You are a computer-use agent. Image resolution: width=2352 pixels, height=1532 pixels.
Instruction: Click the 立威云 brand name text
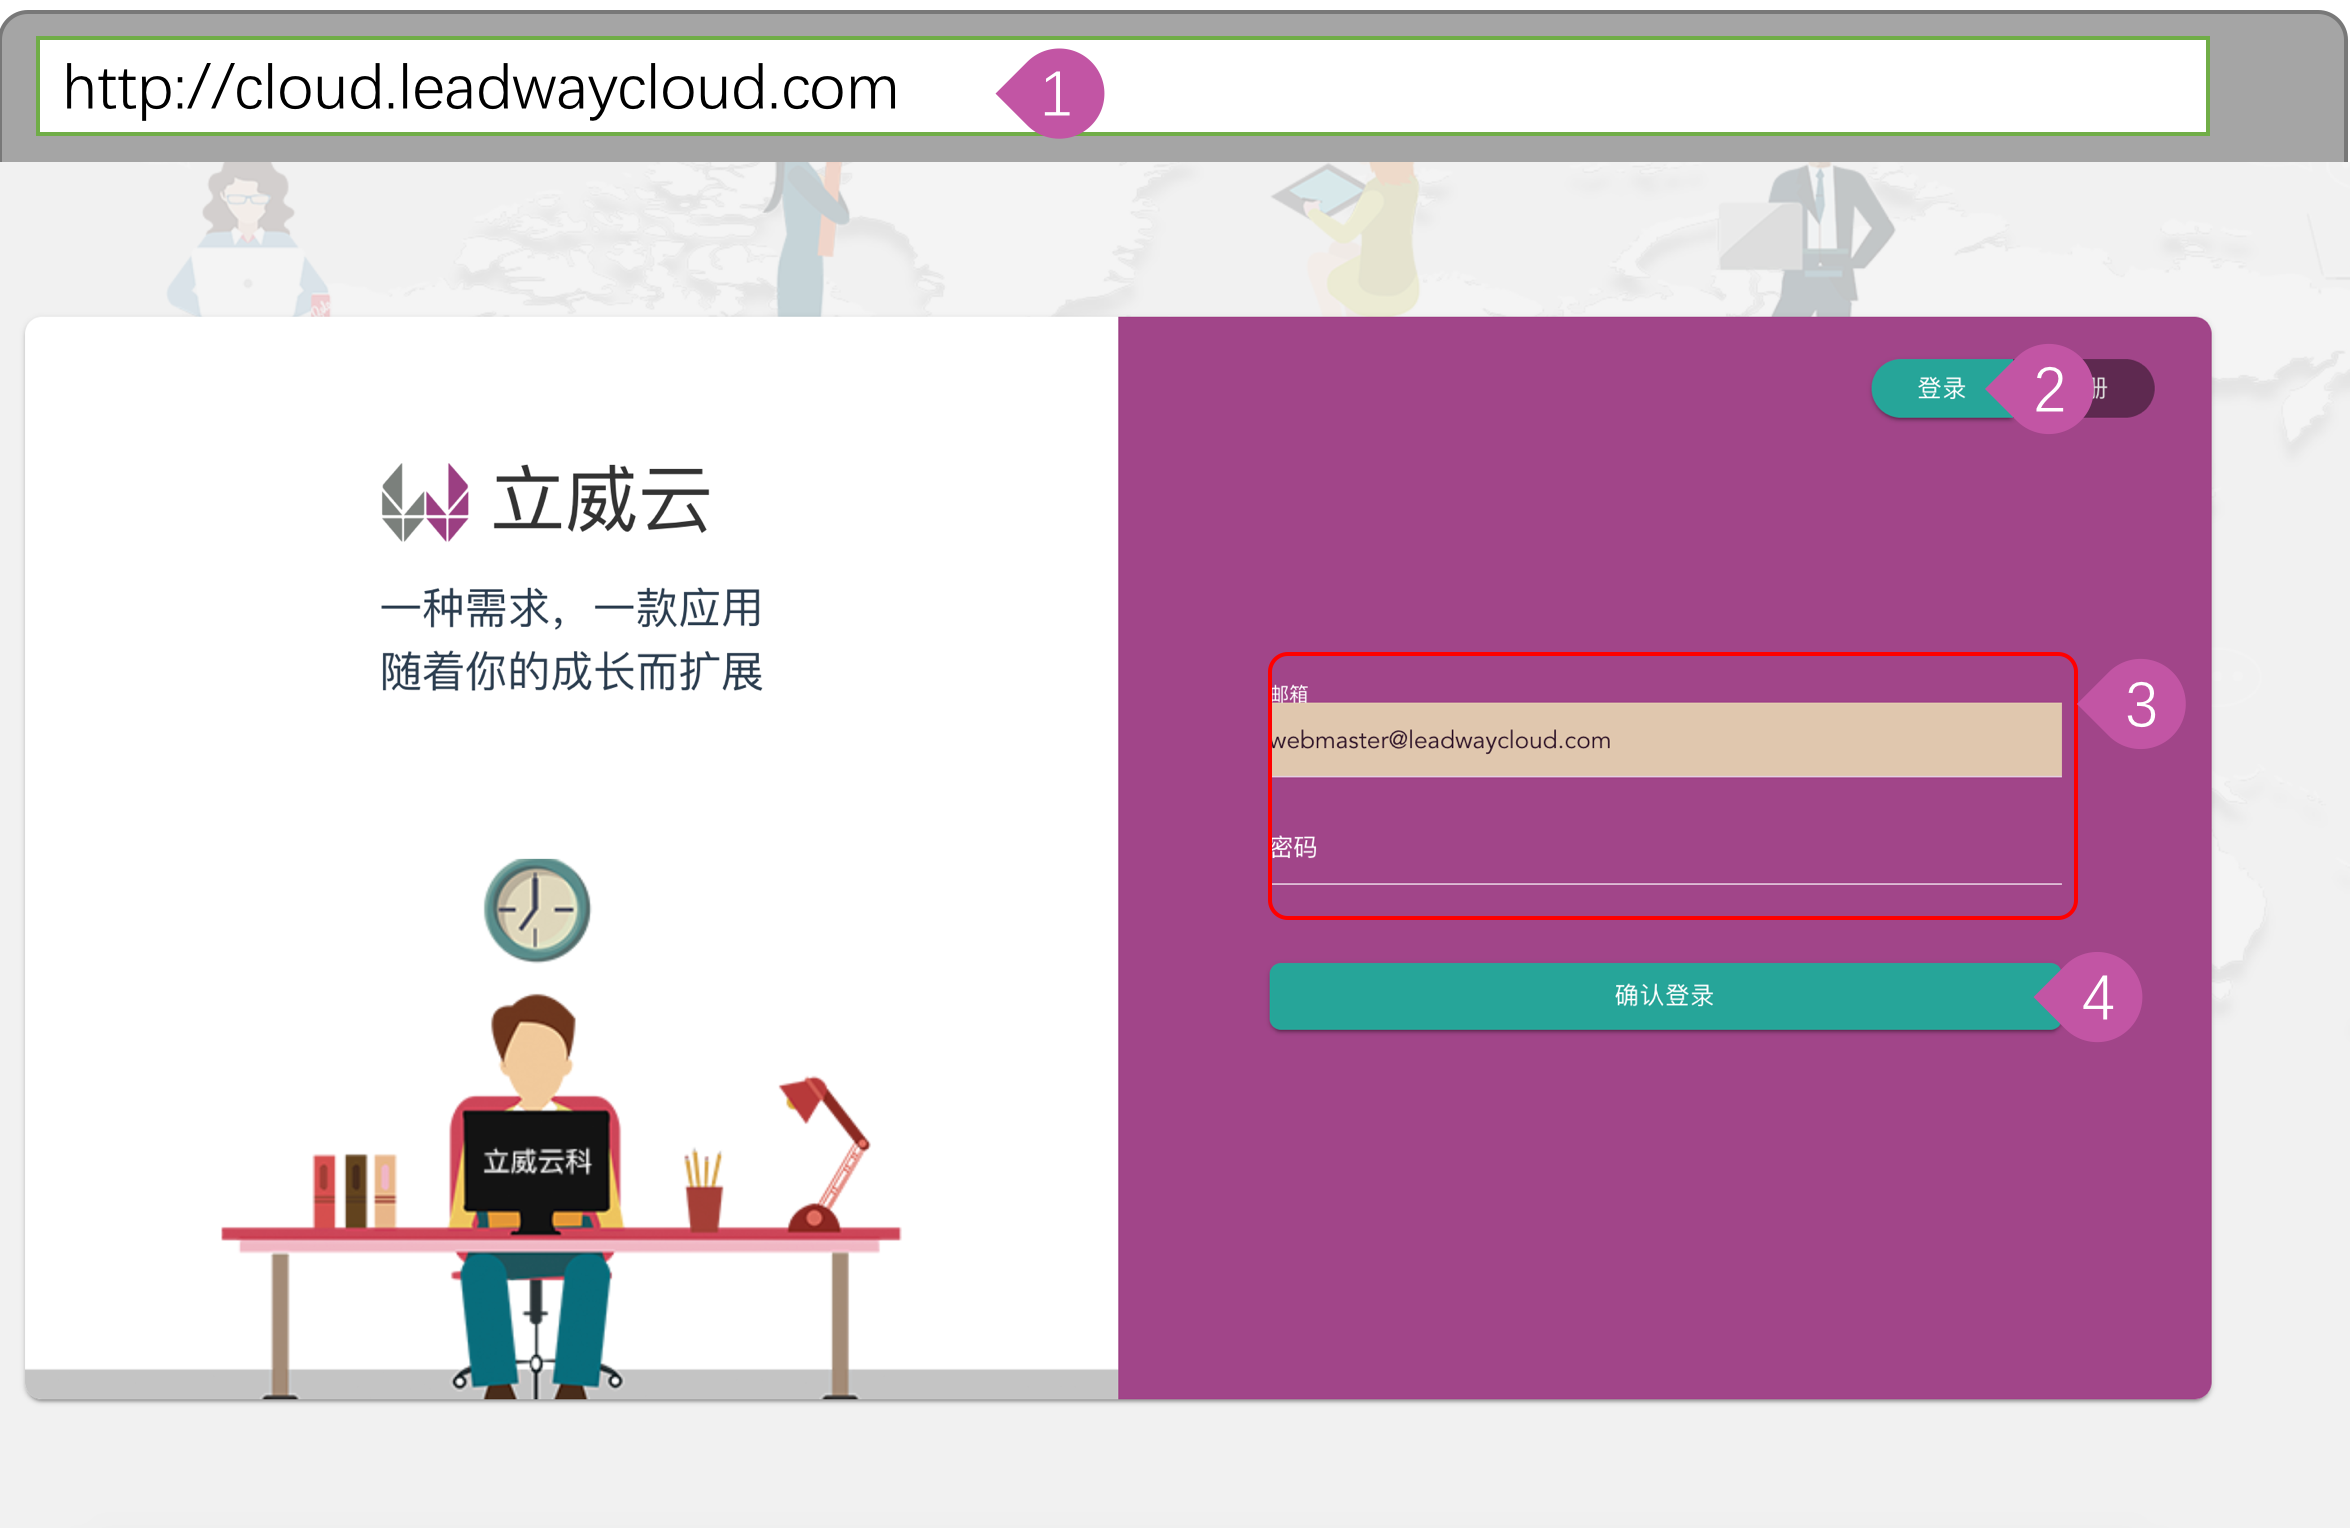[x=602, y=500]
